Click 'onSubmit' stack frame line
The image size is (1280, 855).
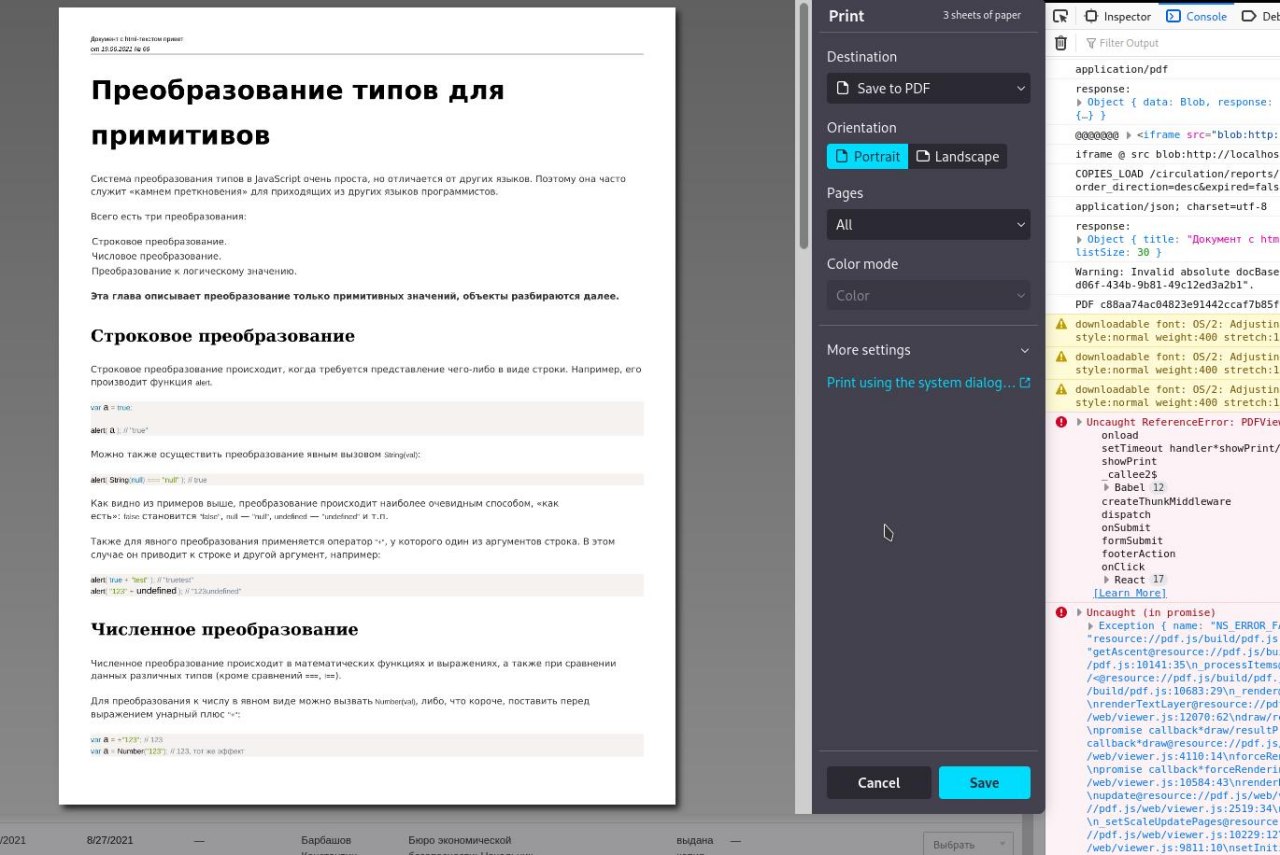coord(1126,527)
